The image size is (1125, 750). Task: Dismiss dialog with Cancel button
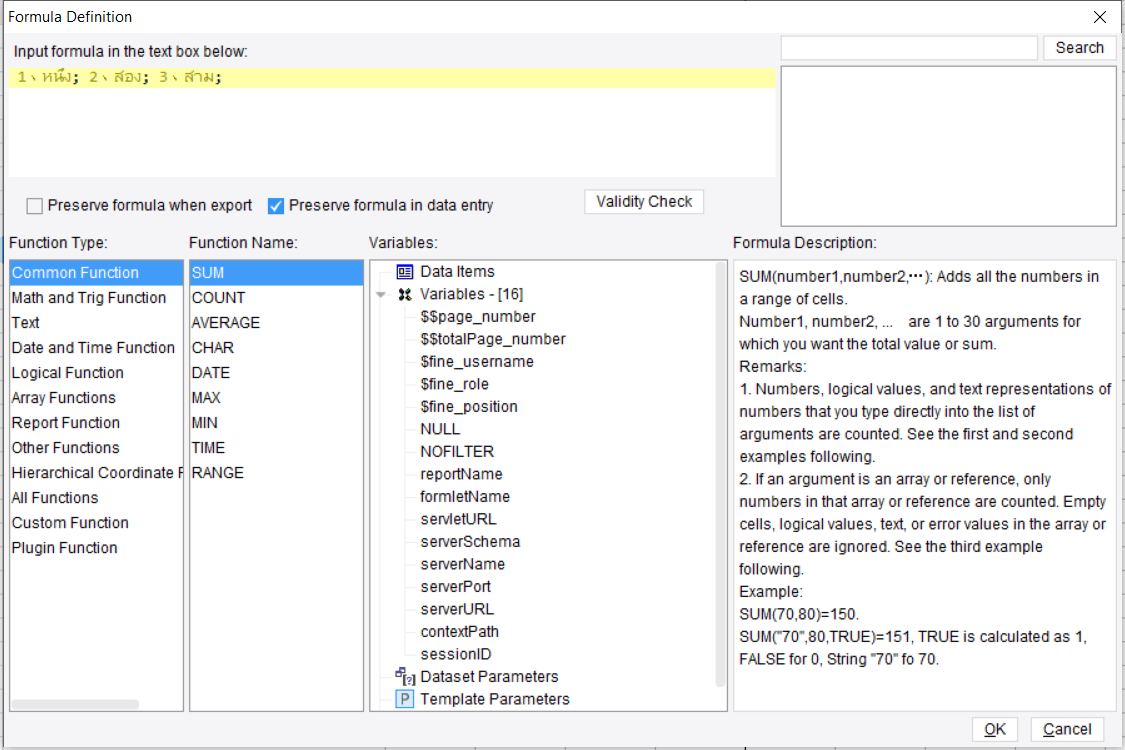click(x=1067, y=729)
